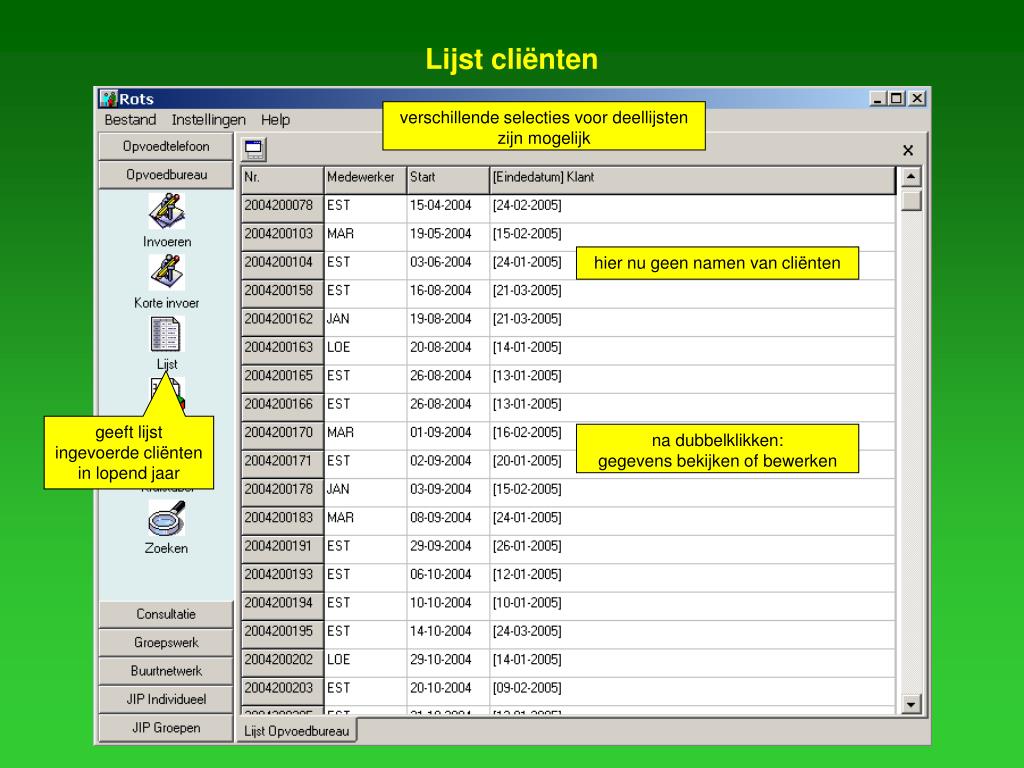Screen dimensions: 1024x768
Task: Sort by the Start column header
Action: (448, 180)
